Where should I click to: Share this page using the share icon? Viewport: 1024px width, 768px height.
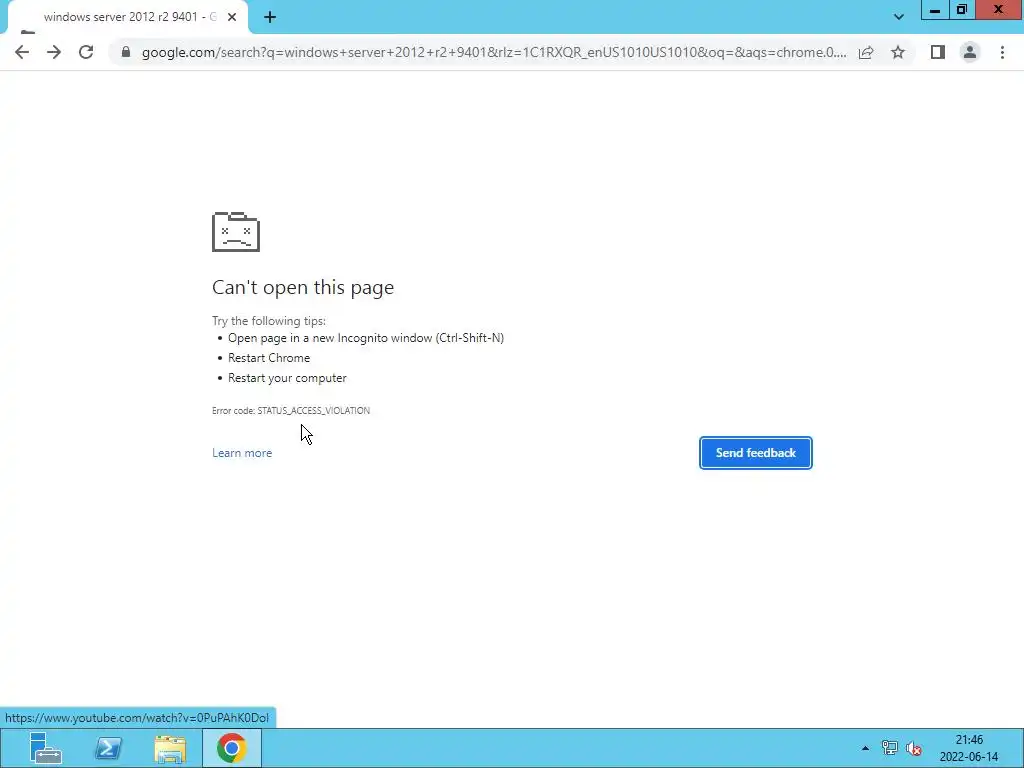(x=866, y=52)
